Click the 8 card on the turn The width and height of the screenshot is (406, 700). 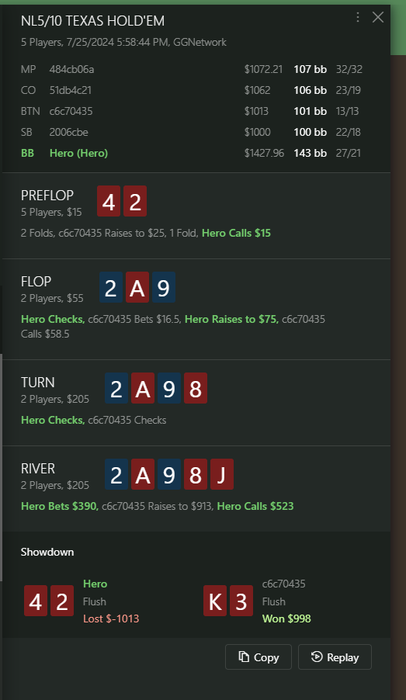click(195, 388)
